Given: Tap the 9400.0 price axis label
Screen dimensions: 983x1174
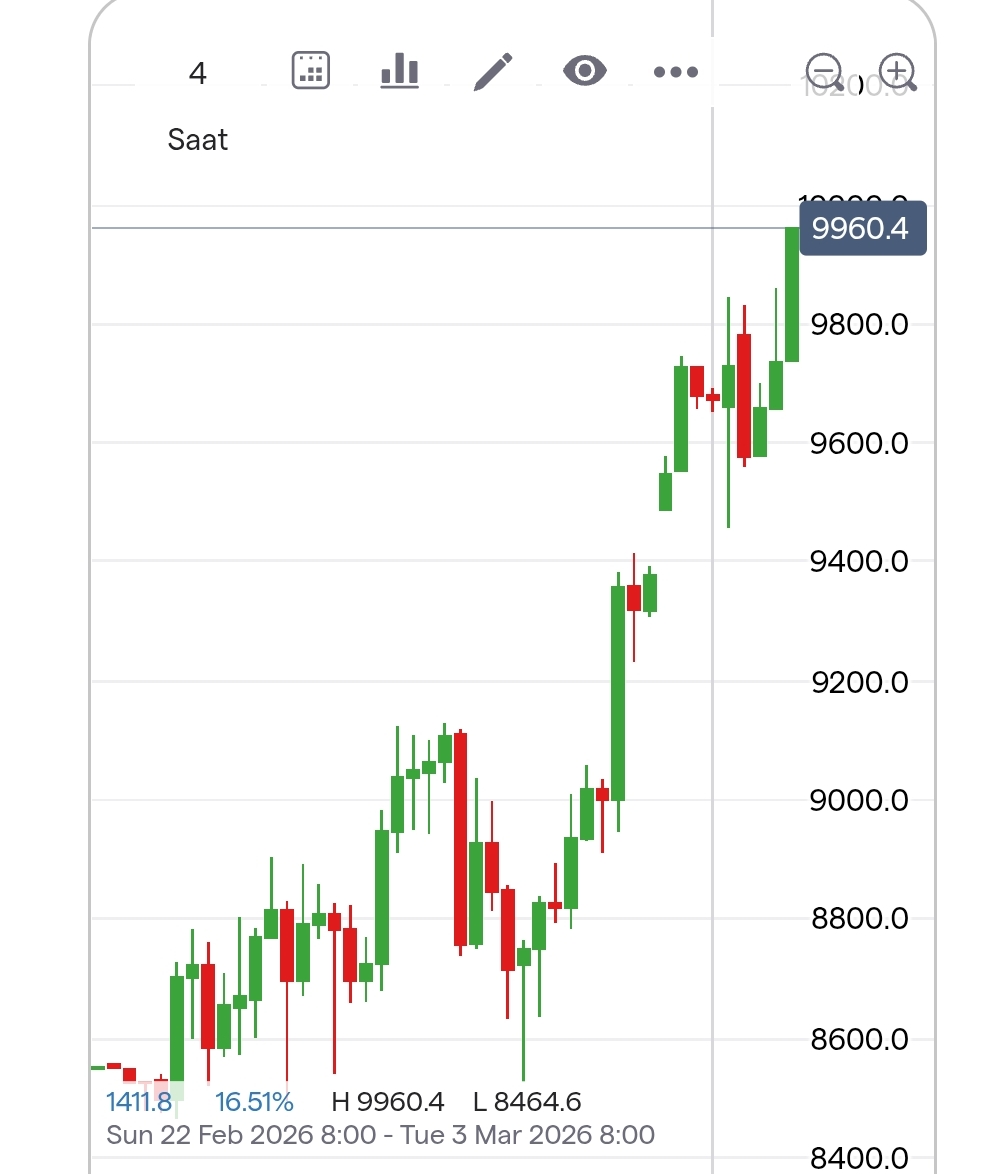Looking at the screenshot, I should pos(860,561).
